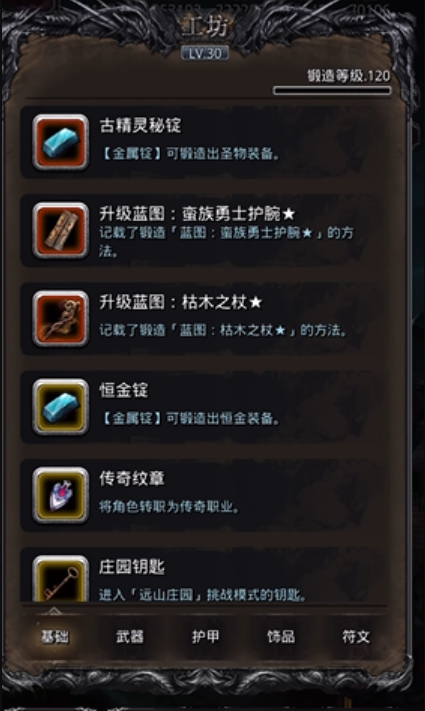Open the 庄园钥匙 recipe title

click(132, 567)
